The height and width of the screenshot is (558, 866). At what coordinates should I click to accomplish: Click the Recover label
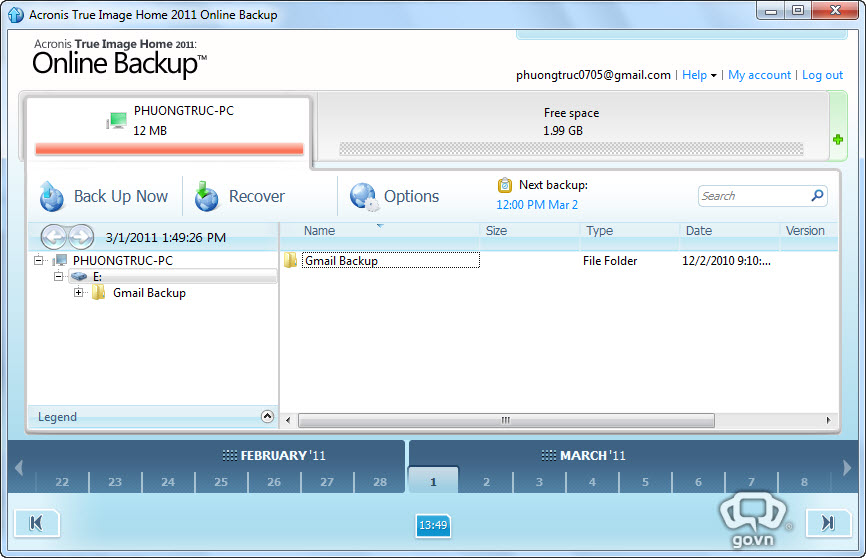tap(257, 196)
